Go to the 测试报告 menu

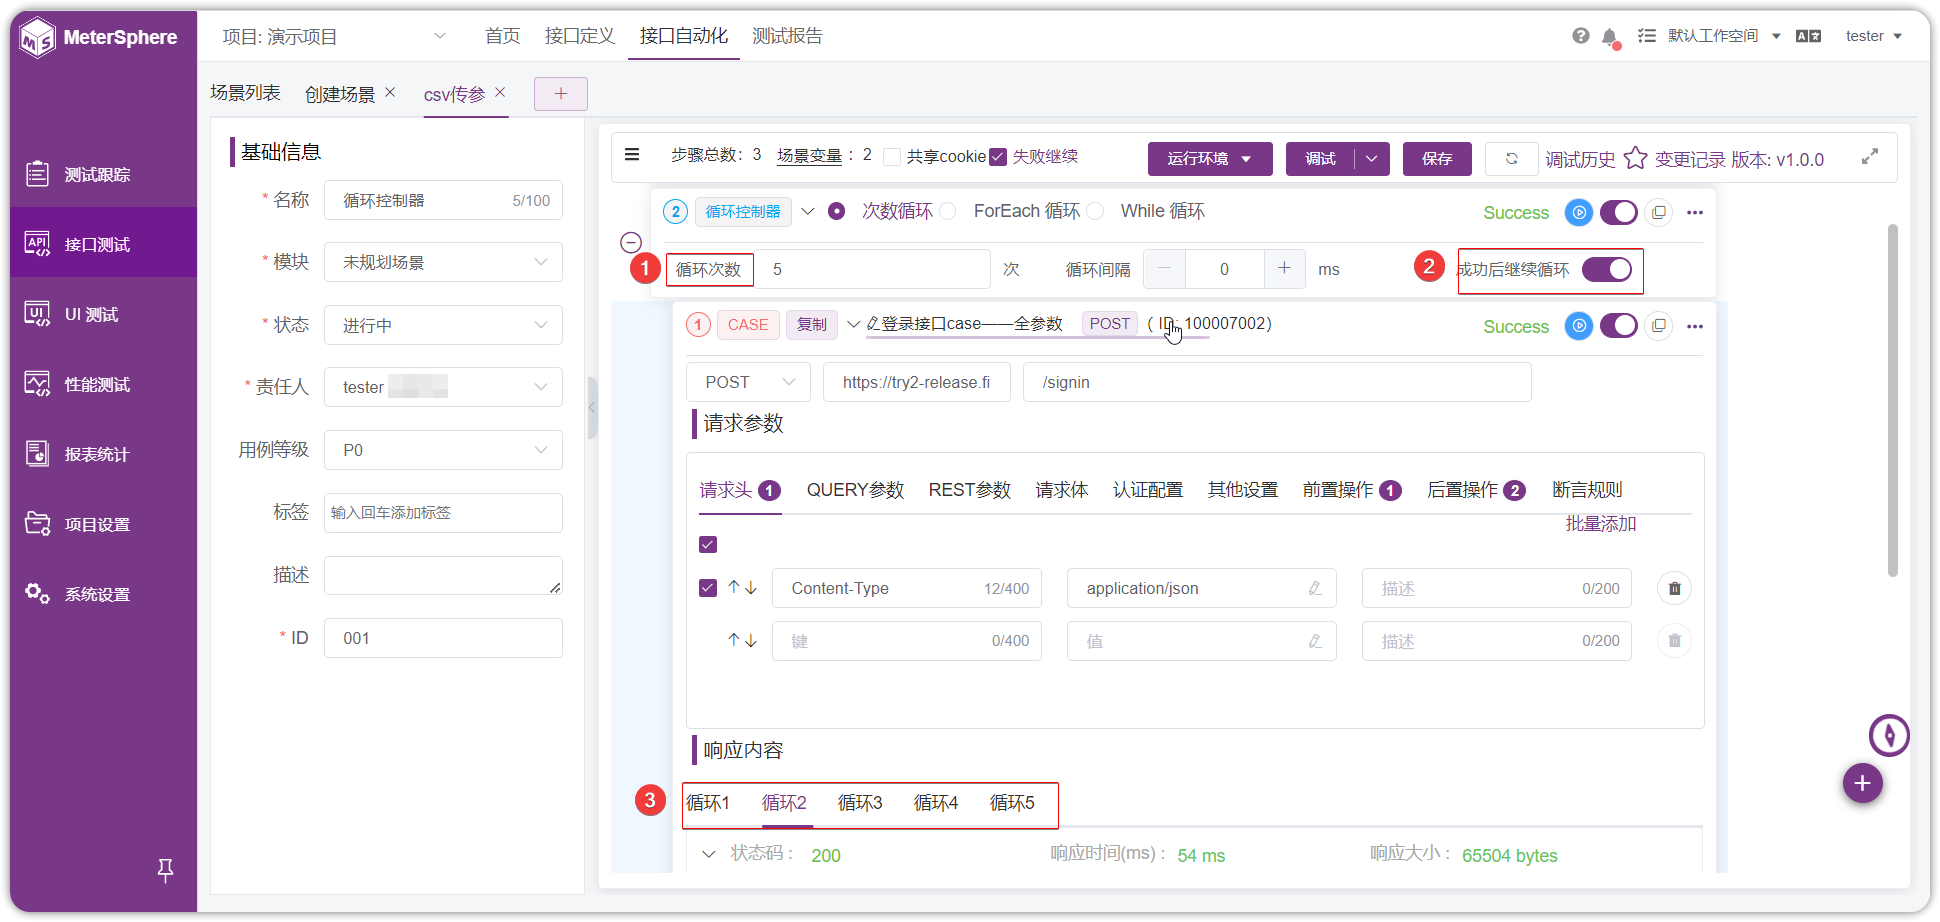tap(787, 36)
